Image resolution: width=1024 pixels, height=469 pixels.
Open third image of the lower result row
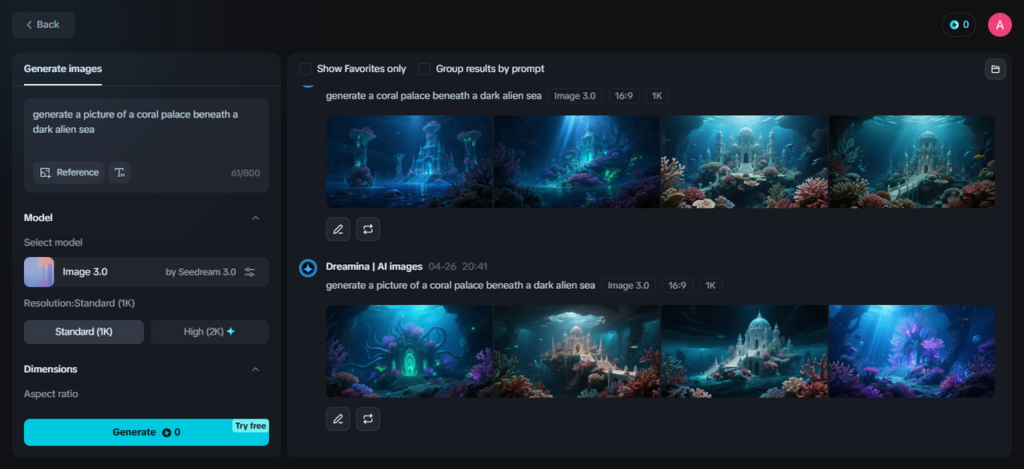tap(744, 351)
